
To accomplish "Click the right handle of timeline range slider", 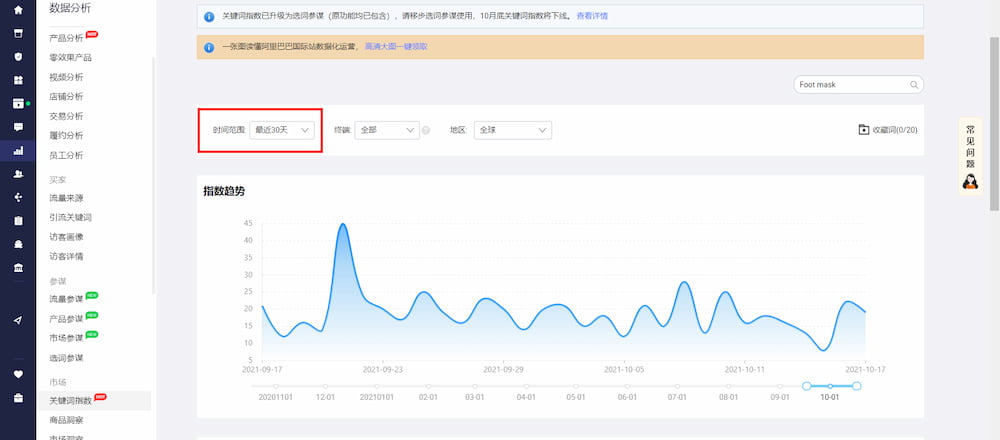I will tap(857, 386).
